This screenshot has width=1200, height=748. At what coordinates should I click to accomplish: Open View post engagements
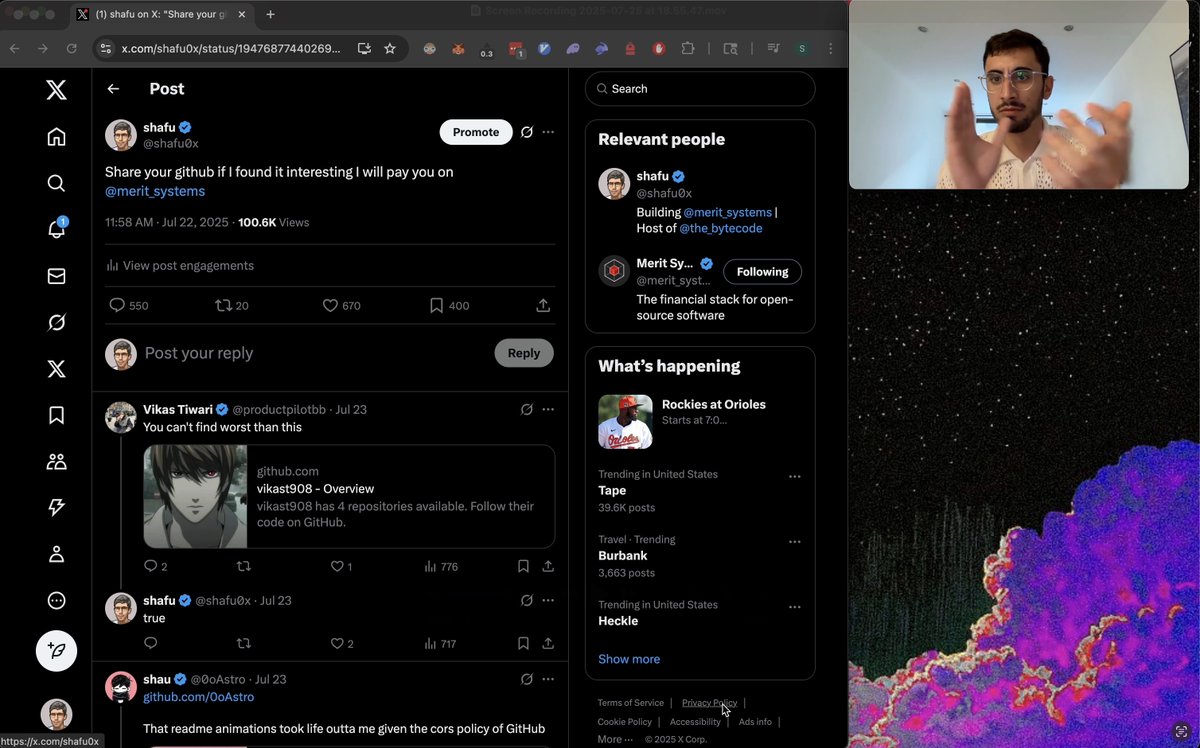tap(180, 265)
